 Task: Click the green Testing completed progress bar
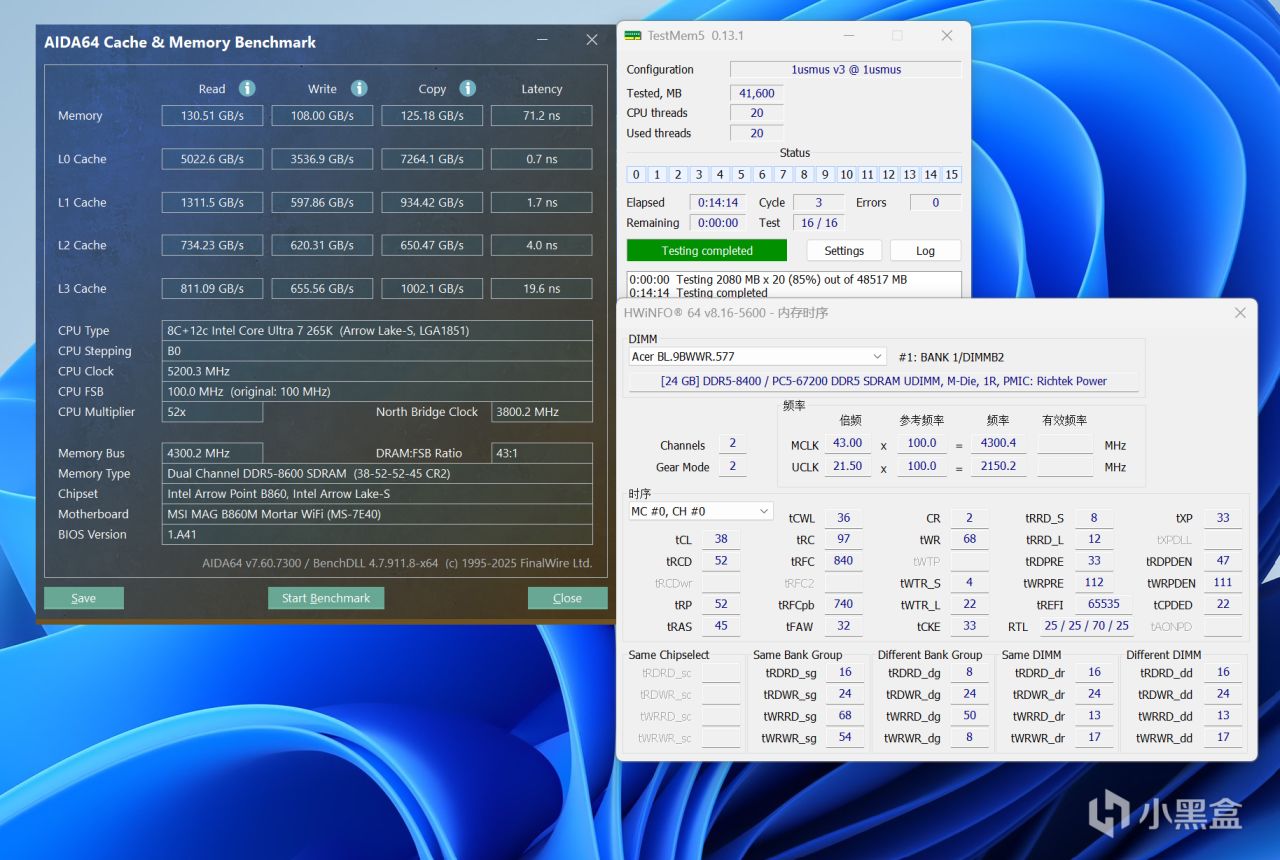[x=706, y=251]
